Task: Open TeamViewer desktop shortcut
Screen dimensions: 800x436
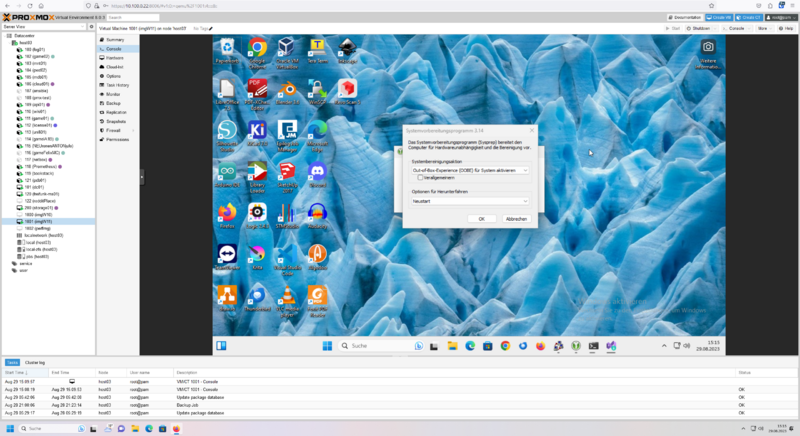Action: (x=227, y=257)
